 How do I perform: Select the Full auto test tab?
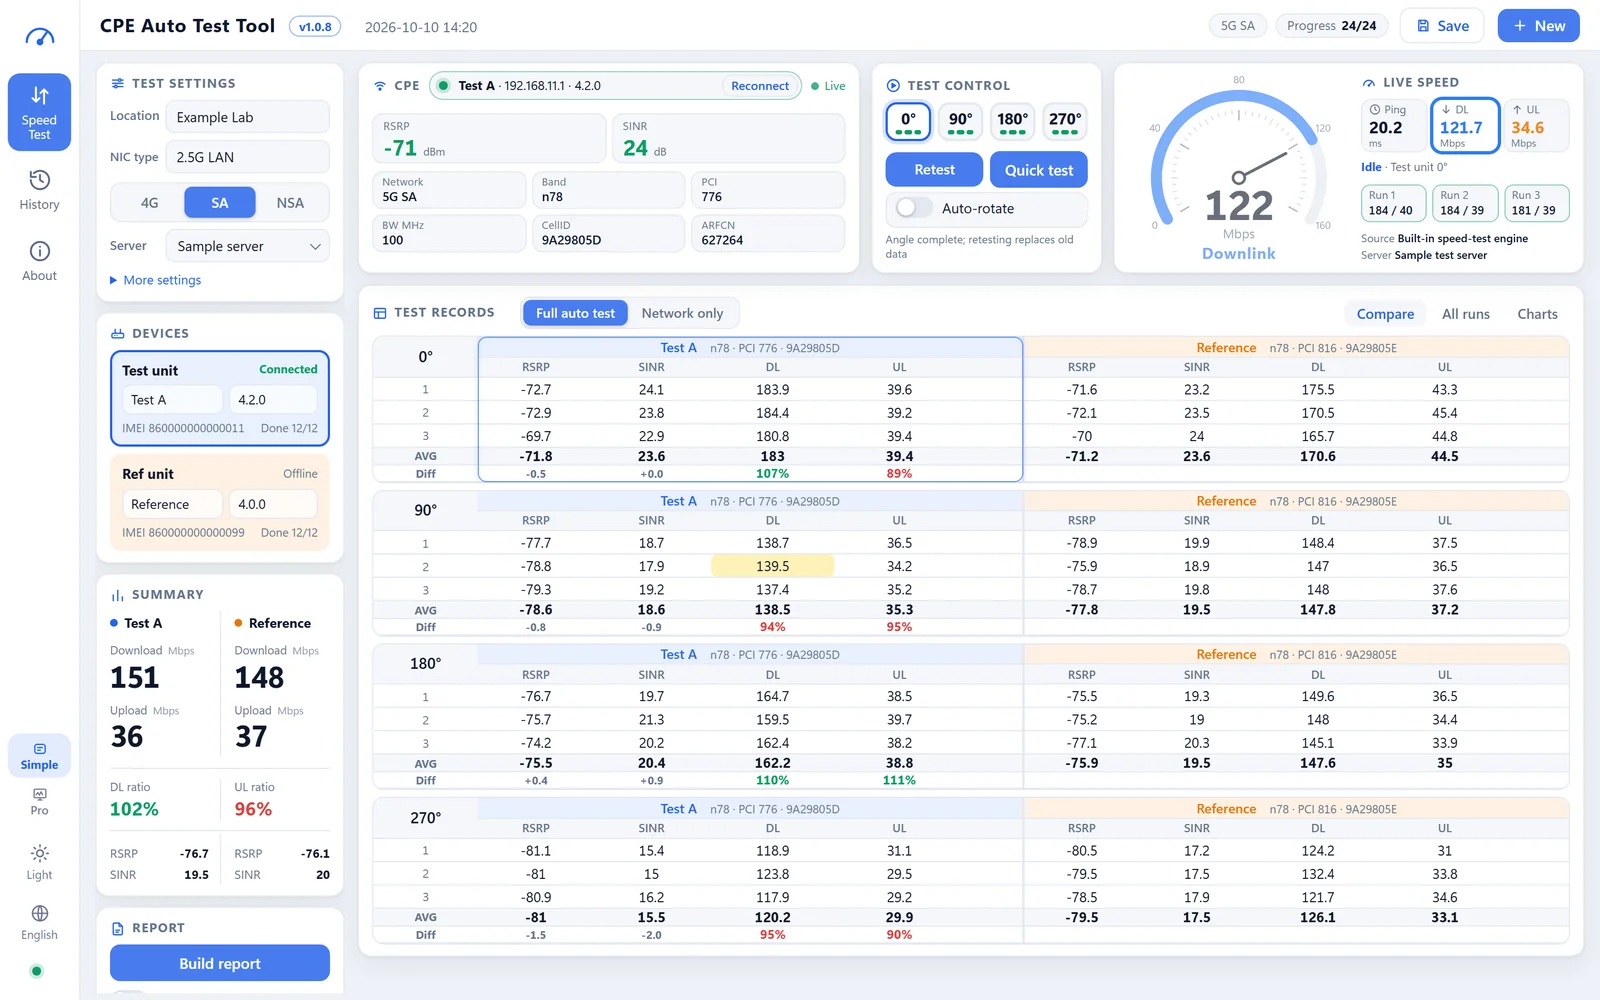(x=575, y=313)
